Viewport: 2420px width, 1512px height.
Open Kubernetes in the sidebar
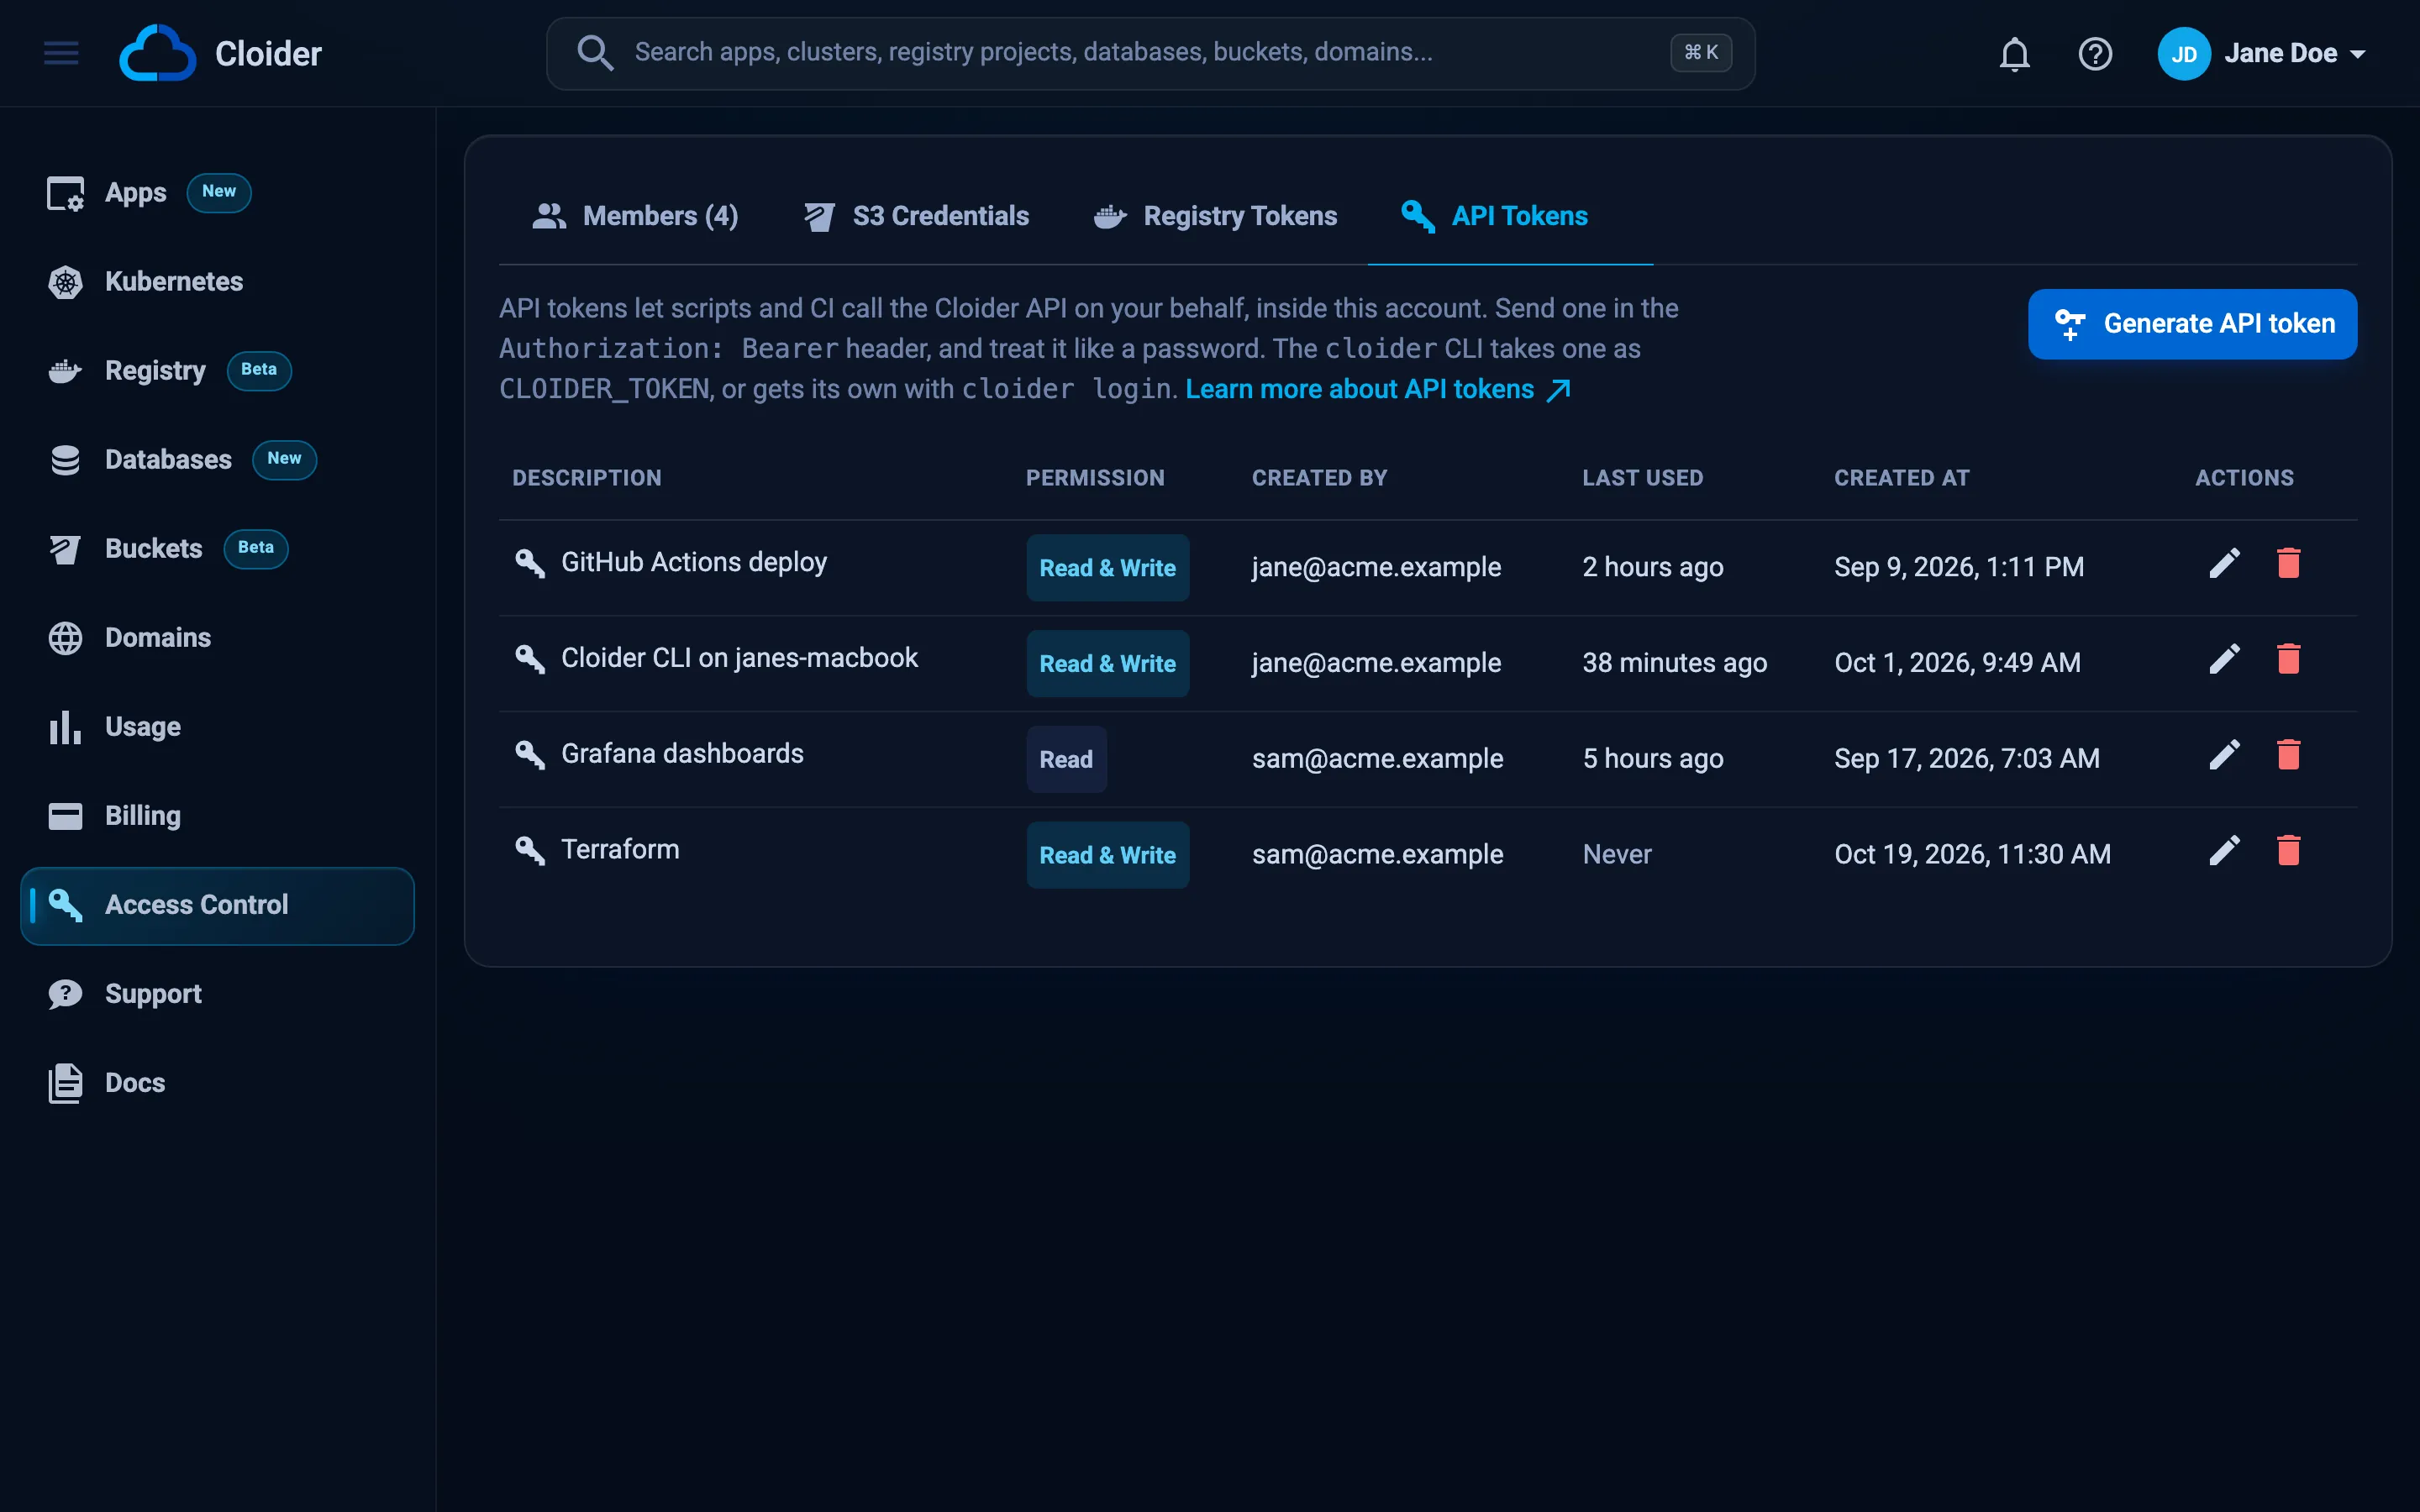click(217, 282)
